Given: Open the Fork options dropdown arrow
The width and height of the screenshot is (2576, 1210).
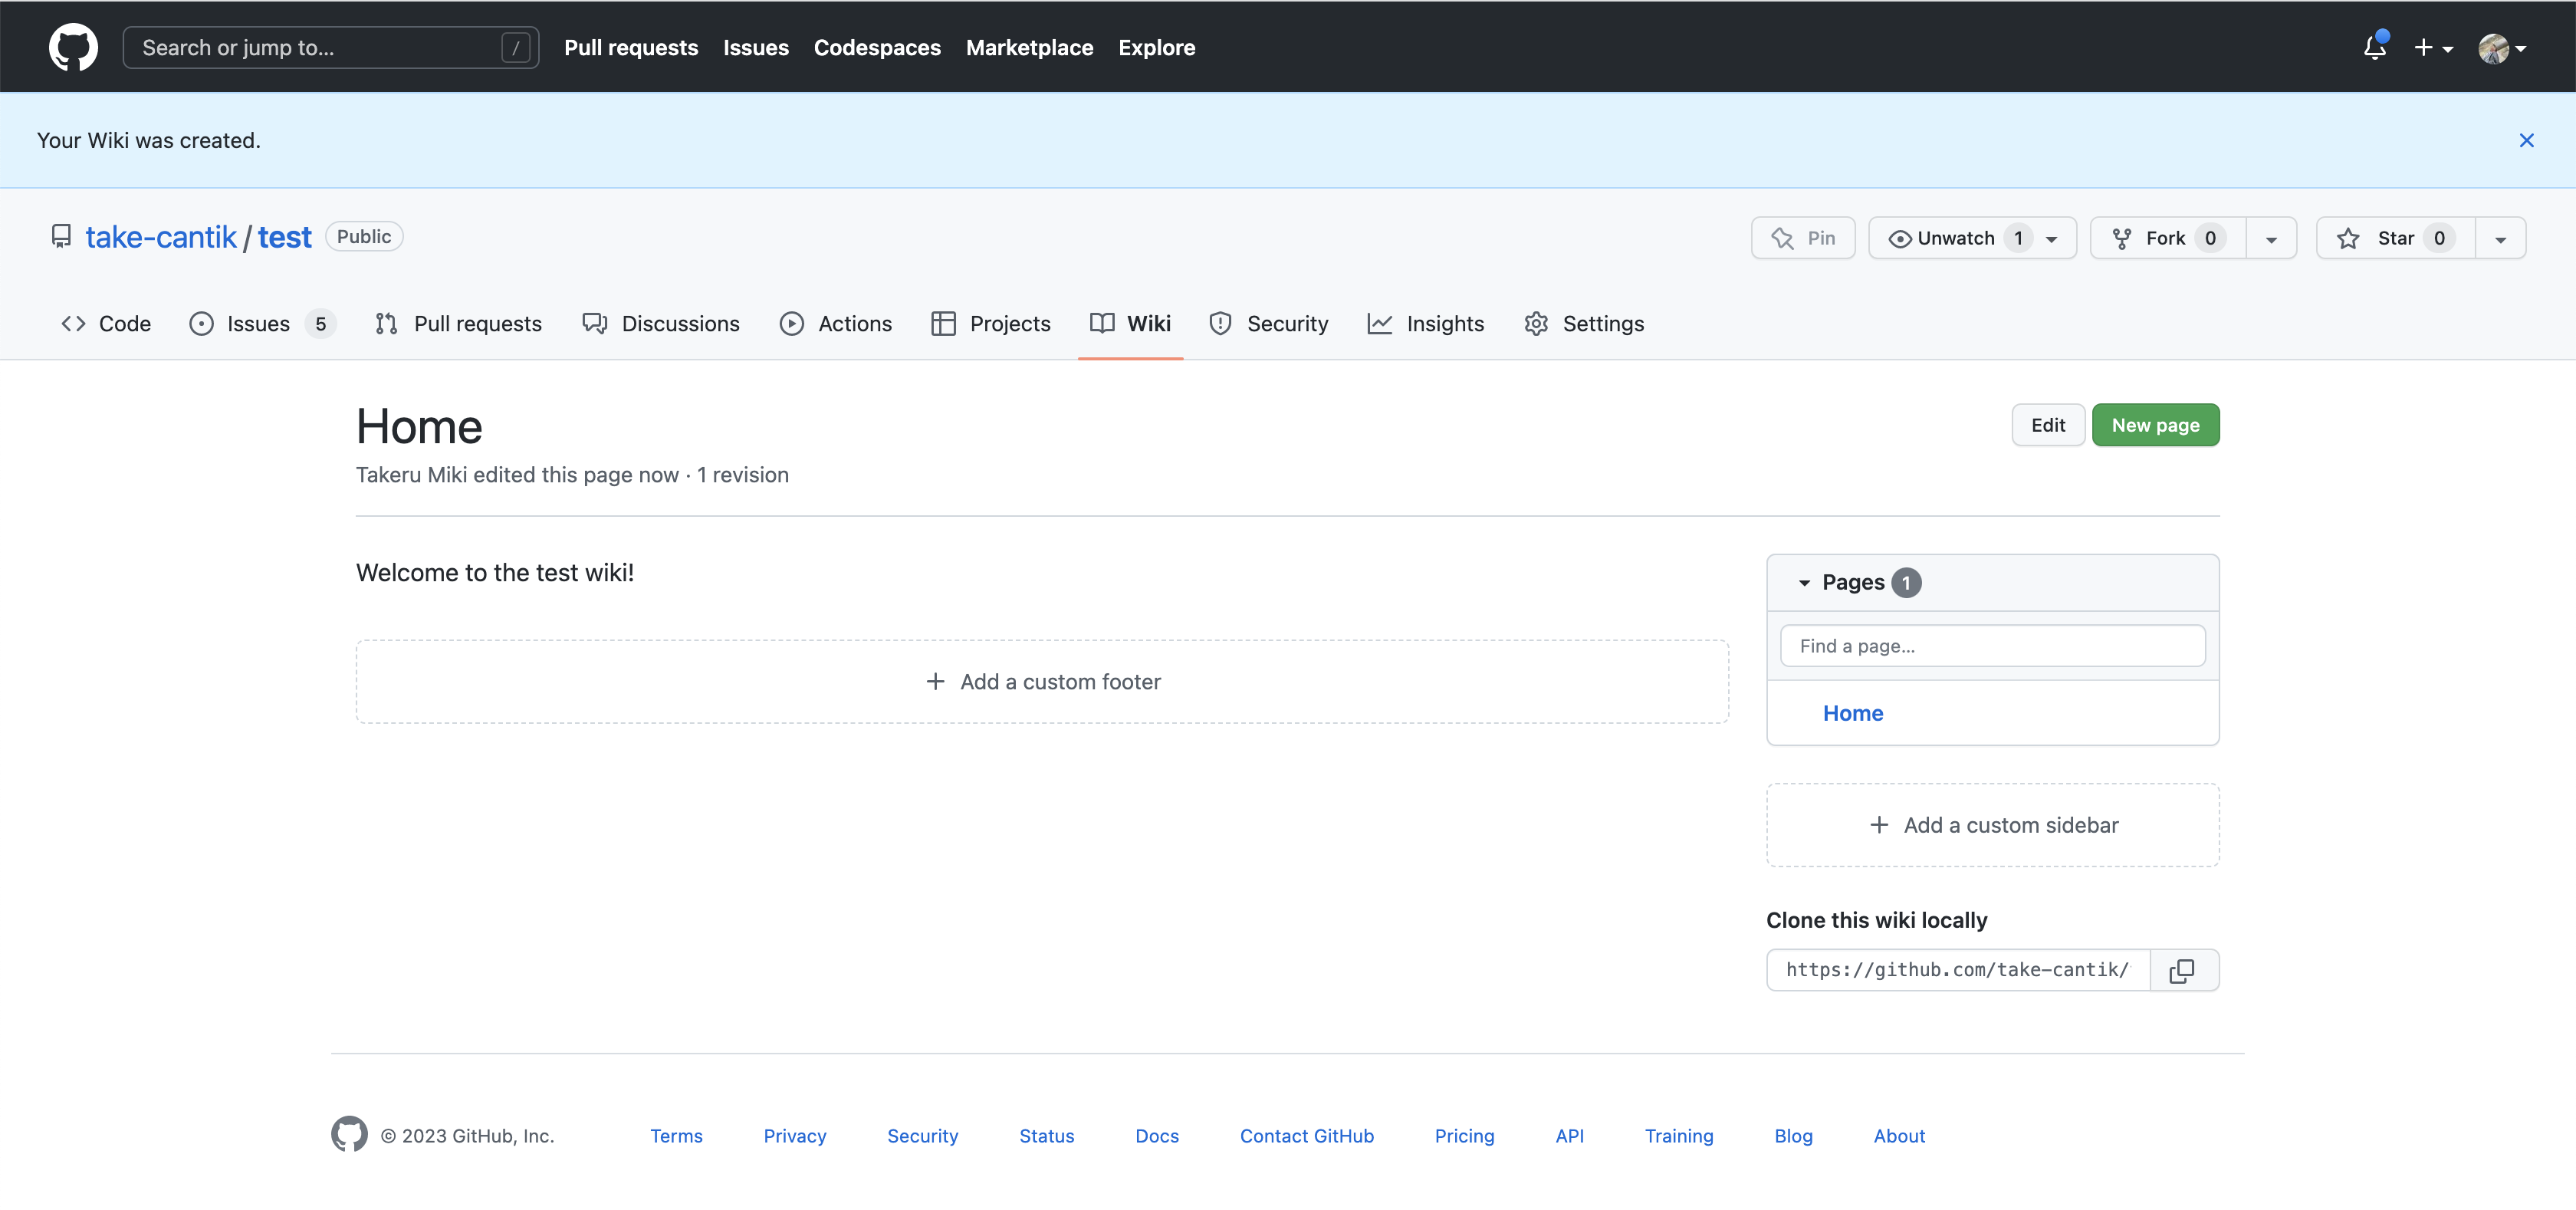Looking at the screenshot, I should click(2271, 238).
